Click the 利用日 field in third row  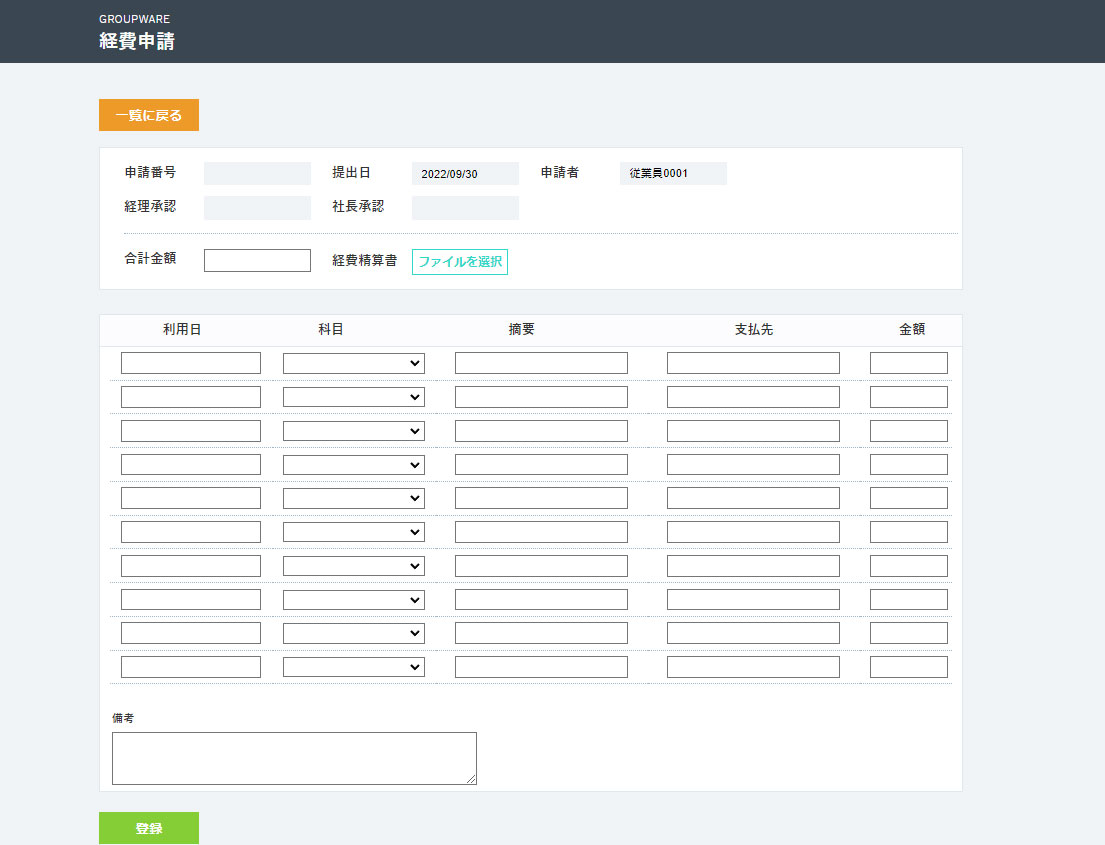point(190,431)
